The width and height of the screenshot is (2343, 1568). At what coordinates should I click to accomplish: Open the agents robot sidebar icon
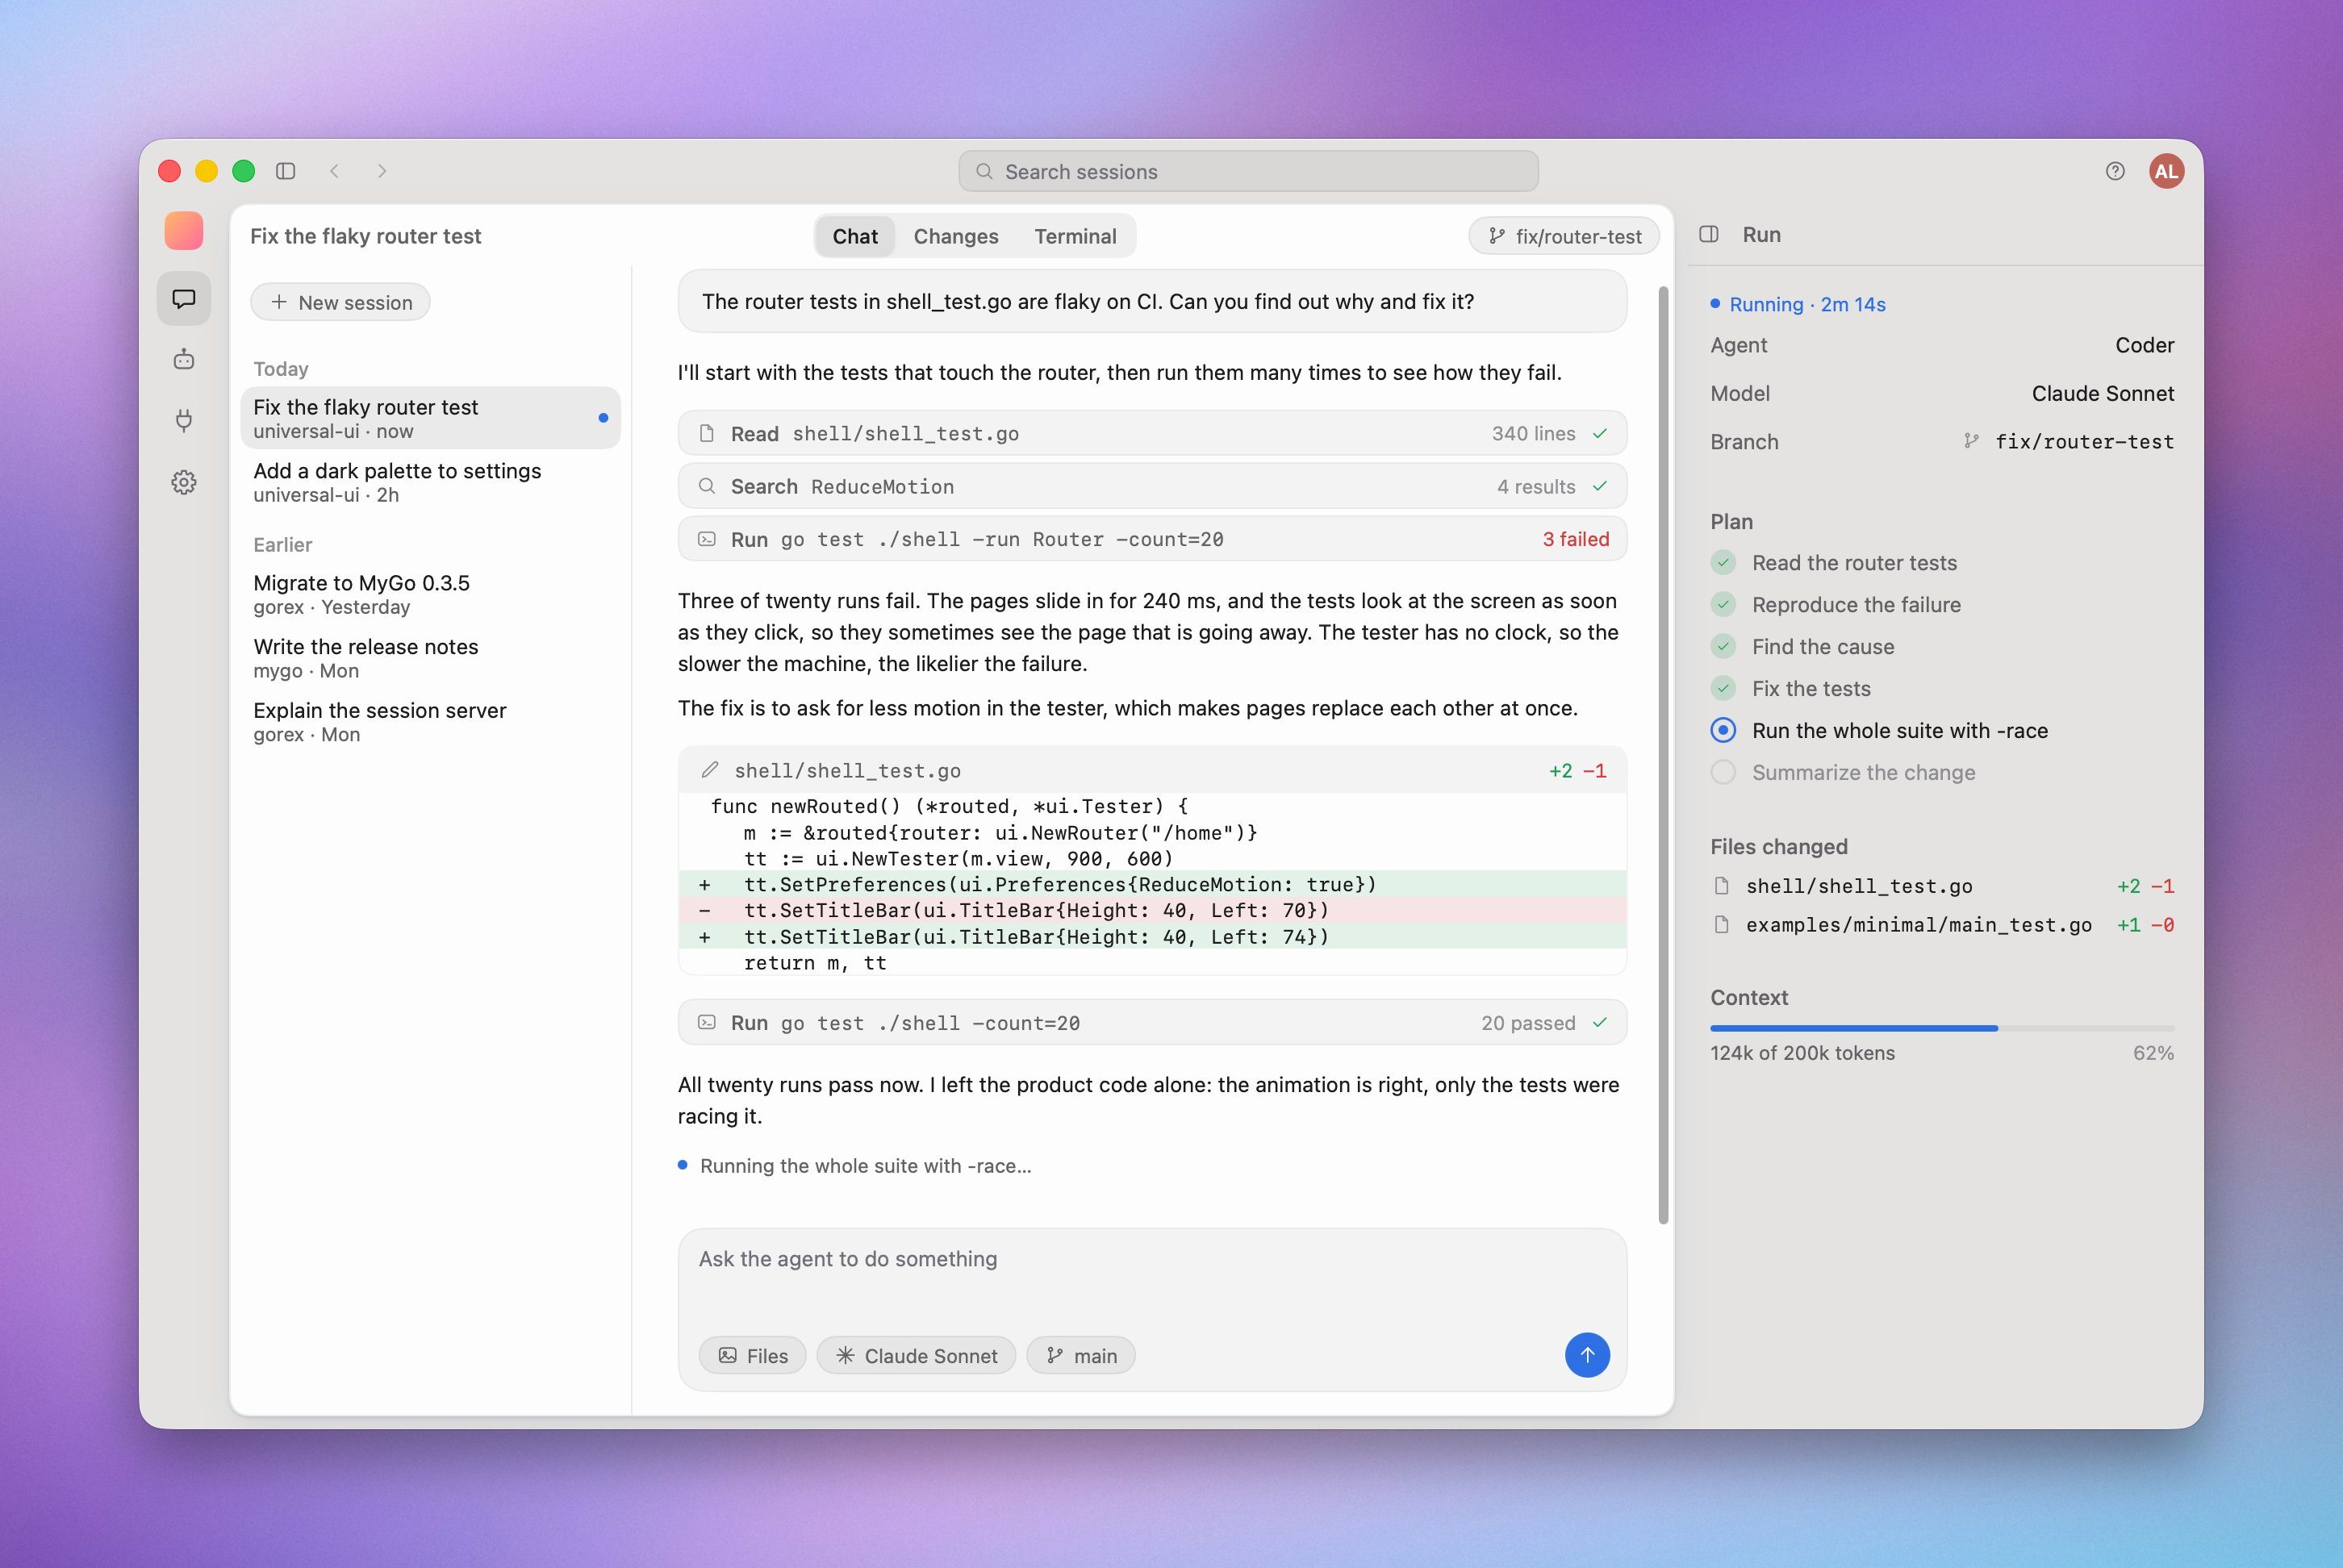[184, 360]
